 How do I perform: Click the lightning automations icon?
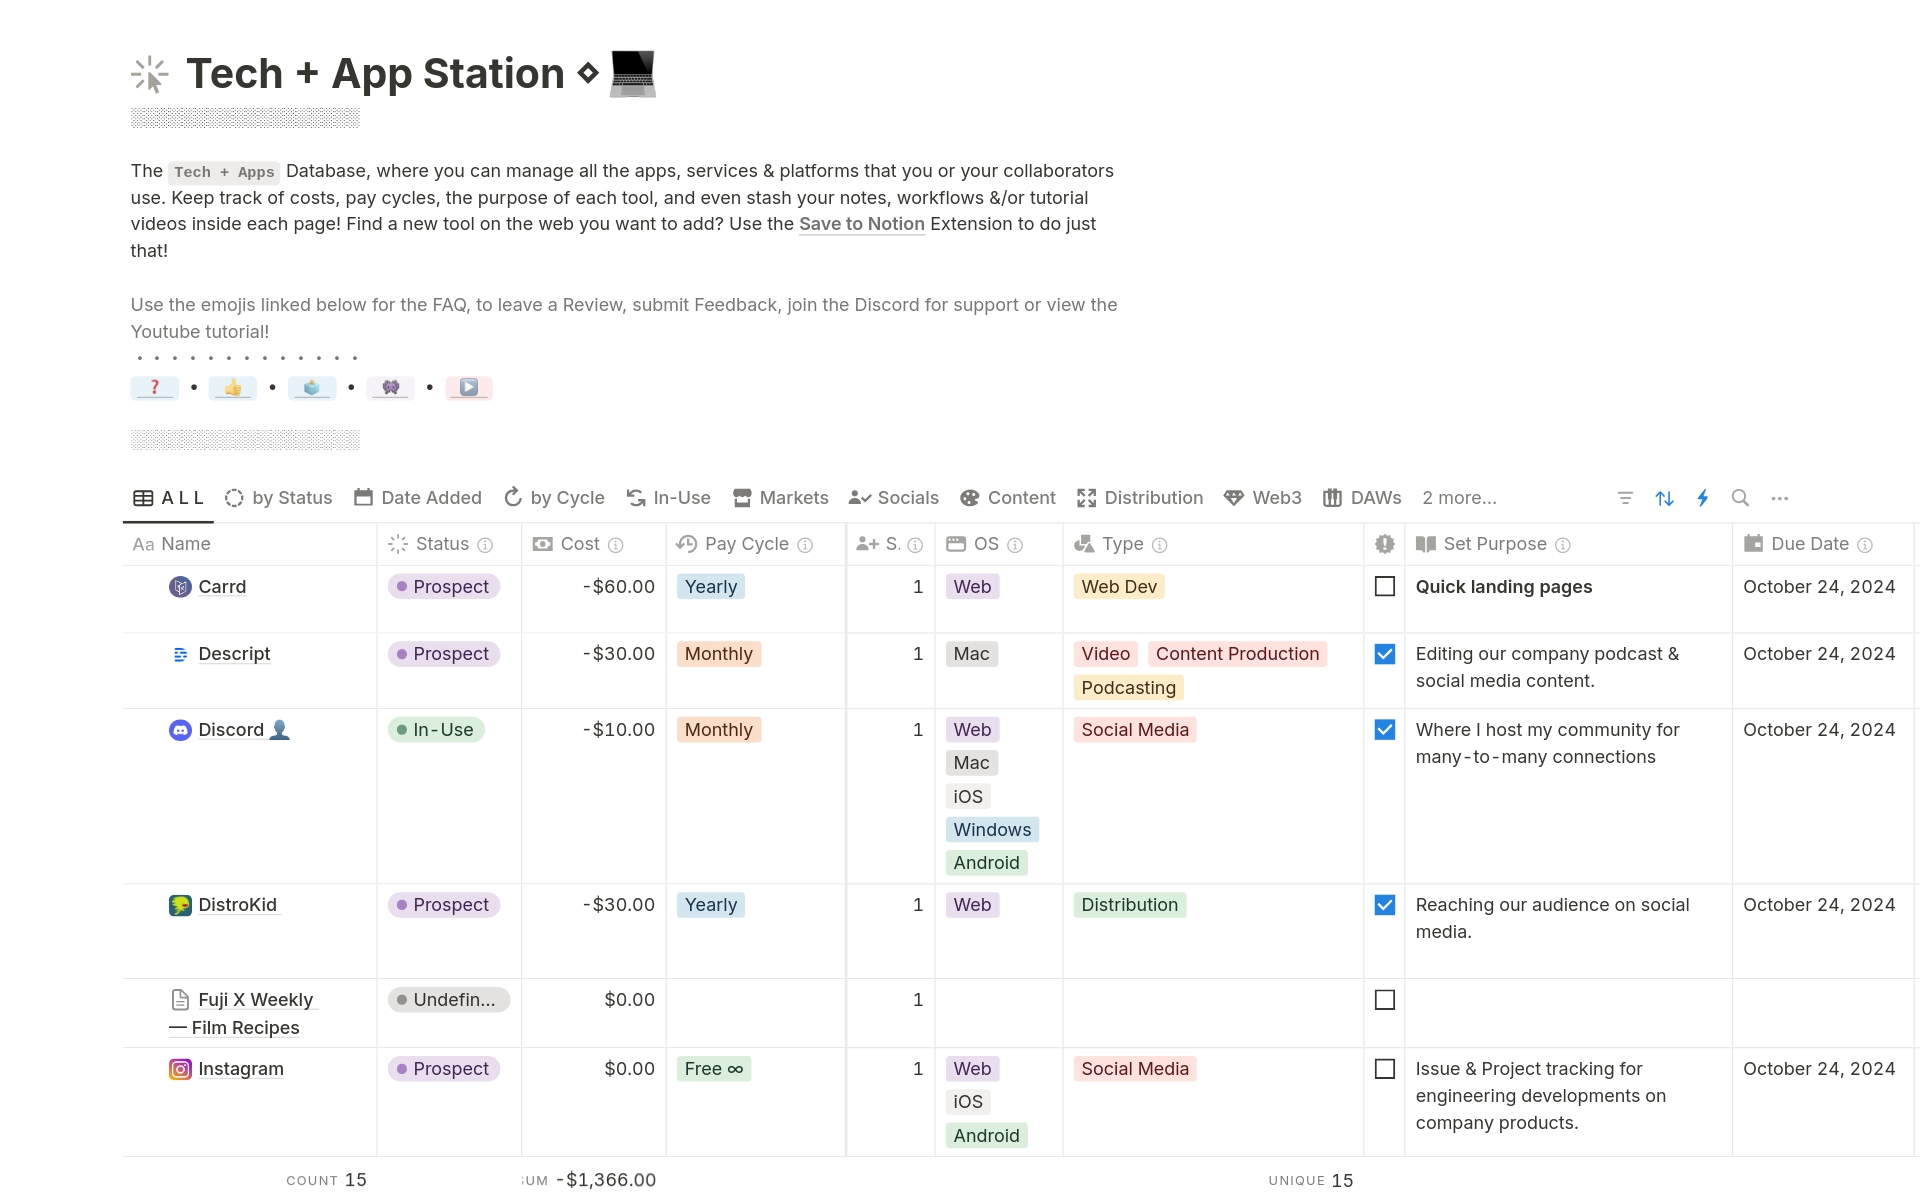tap(1703, 497)
